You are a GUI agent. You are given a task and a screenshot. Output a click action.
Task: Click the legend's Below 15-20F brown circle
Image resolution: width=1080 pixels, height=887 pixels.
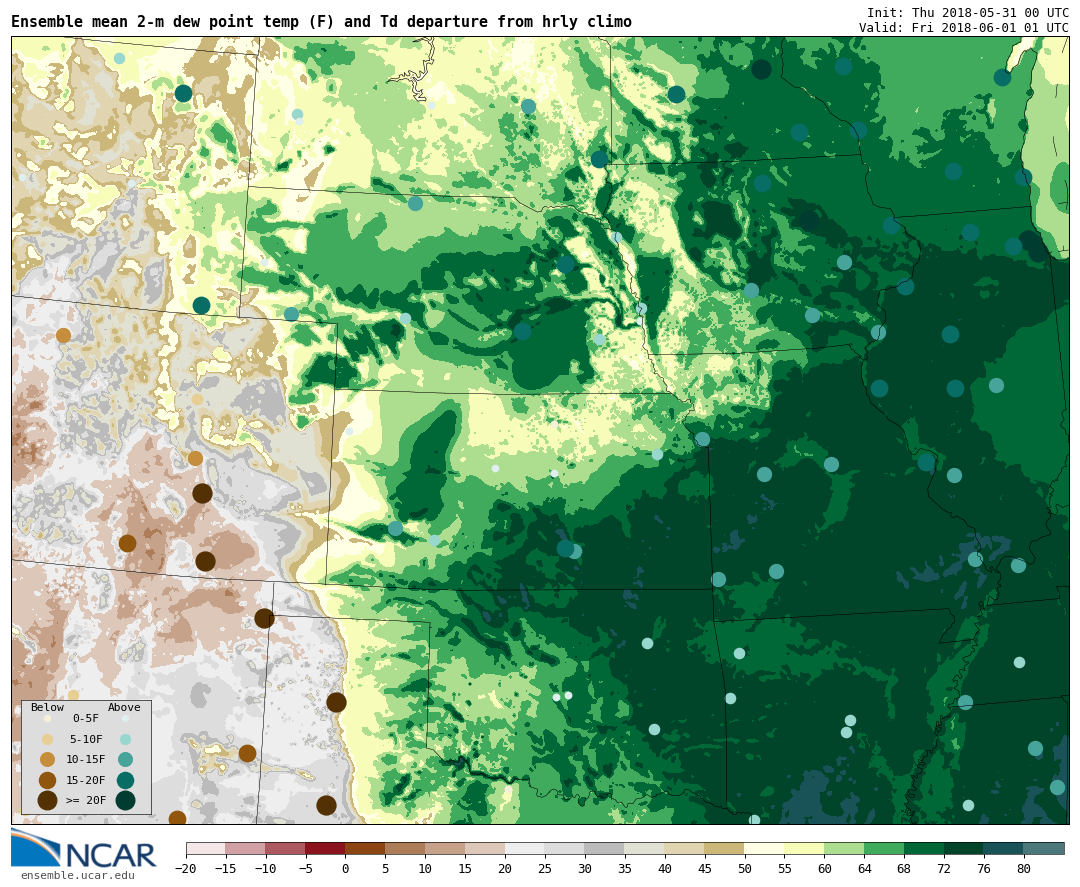[48, 780]
